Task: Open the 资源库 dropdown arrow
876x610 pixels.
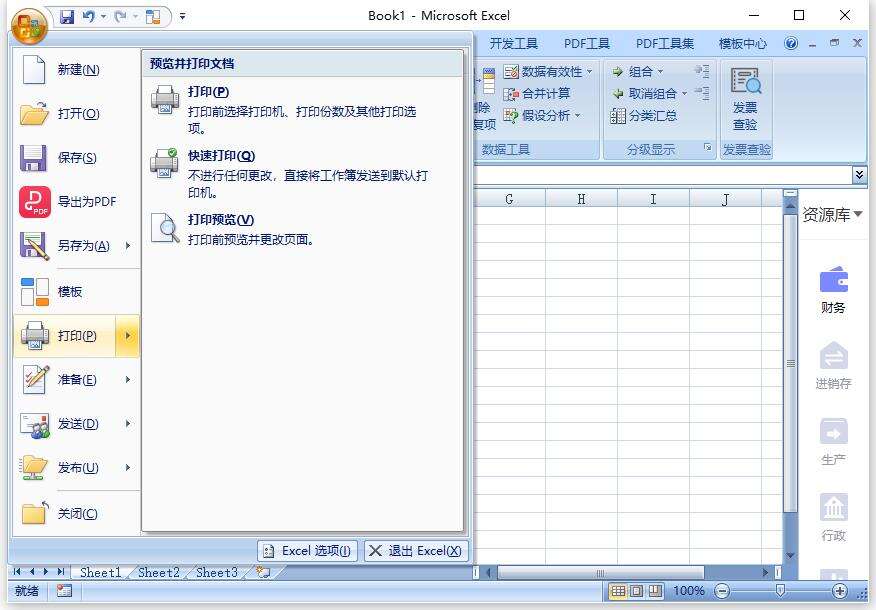Action: (858, 214)
